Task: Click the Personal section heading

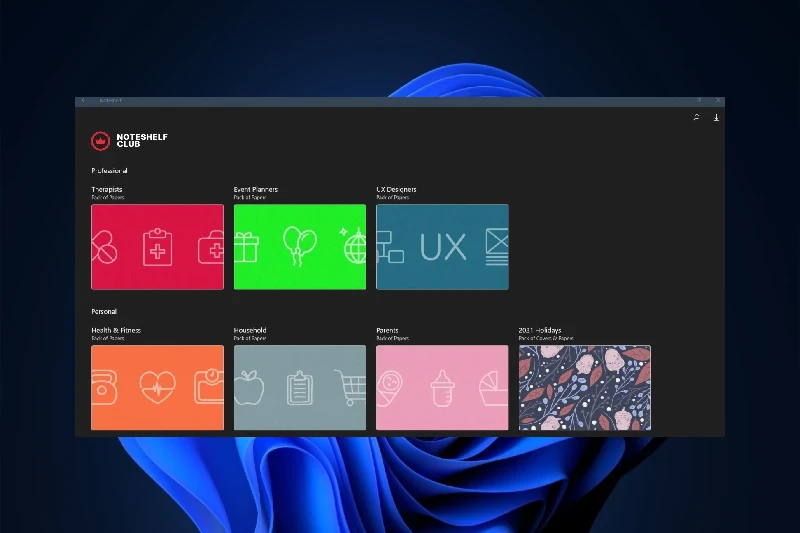Action: point(104,312)
